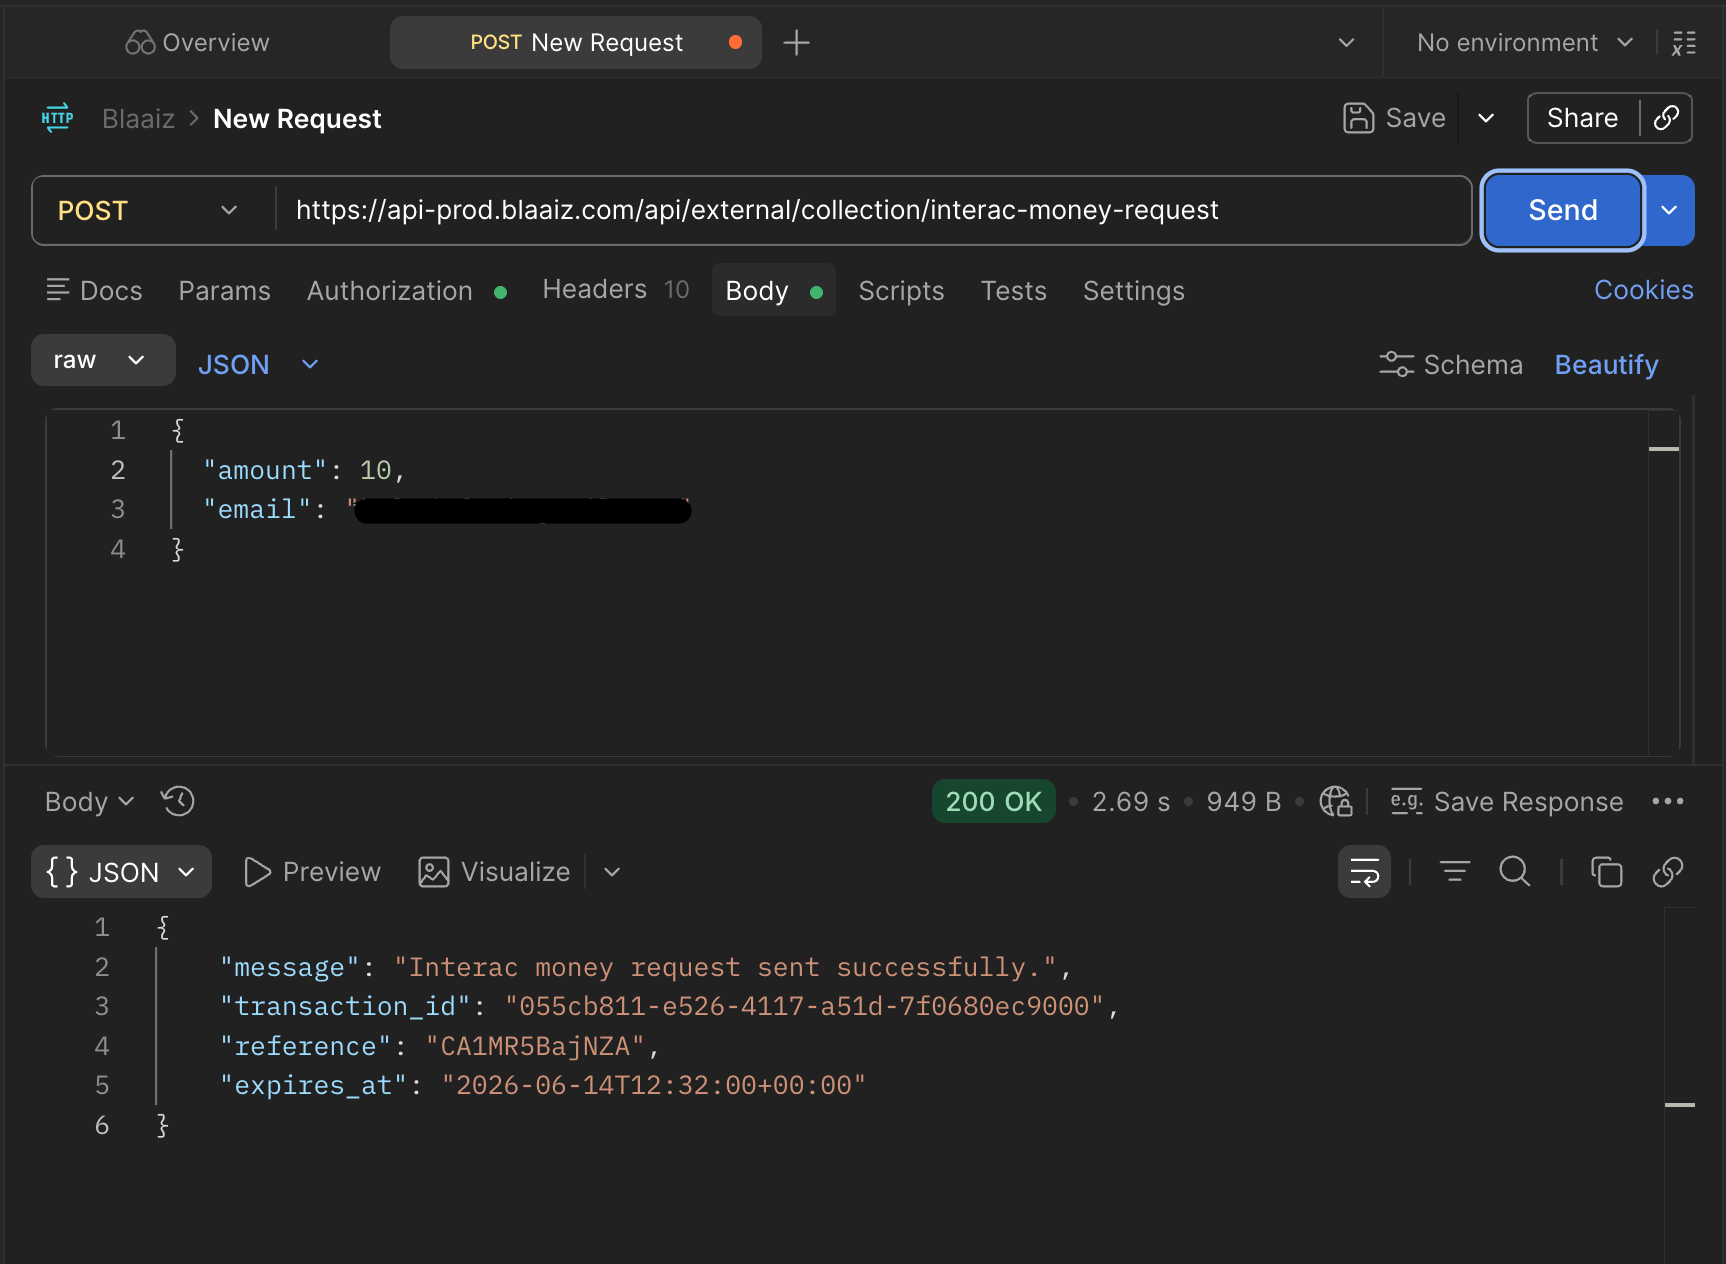Open three-dot response options menu
1726x1264 pixels.
pyautogui.click(x=1668, y=801)
